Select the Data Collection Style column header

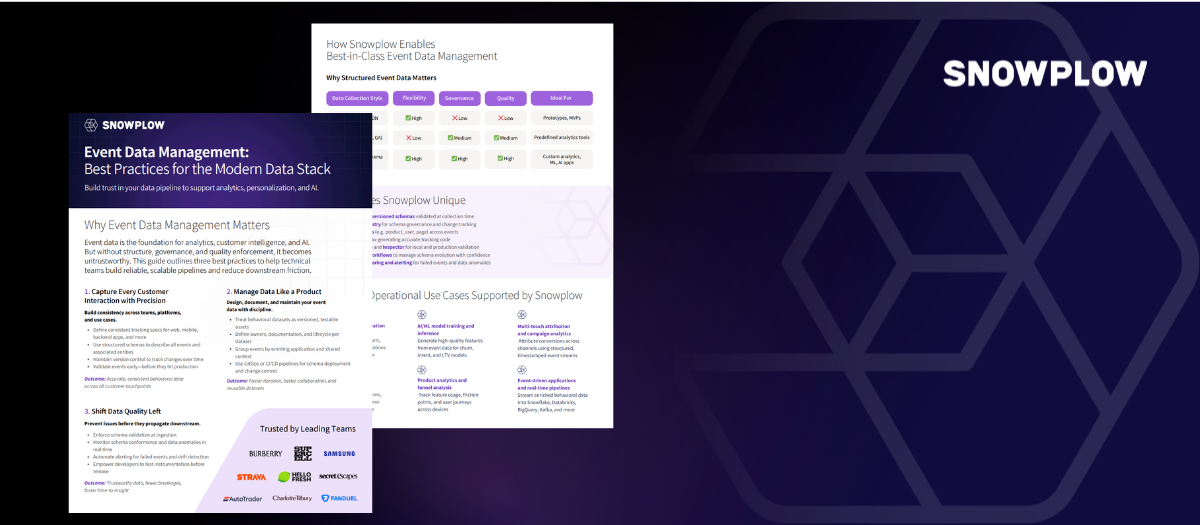click(x=357, y=98)
